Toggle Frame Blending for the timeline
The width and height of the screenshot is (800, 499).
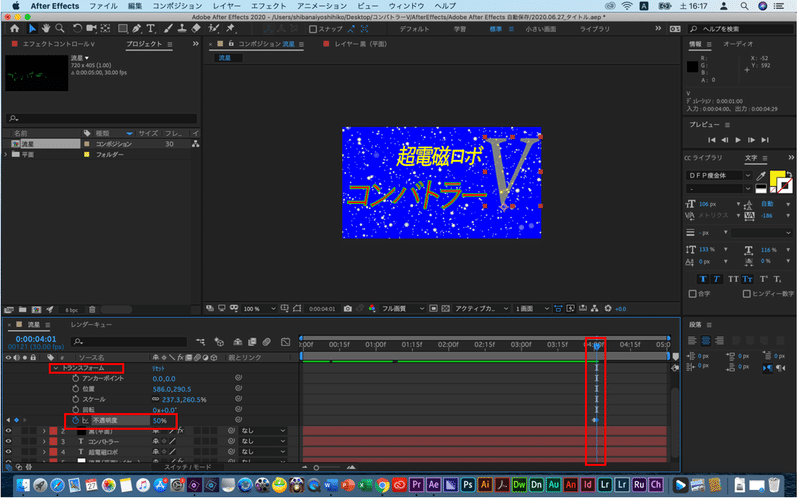(252, 342)
